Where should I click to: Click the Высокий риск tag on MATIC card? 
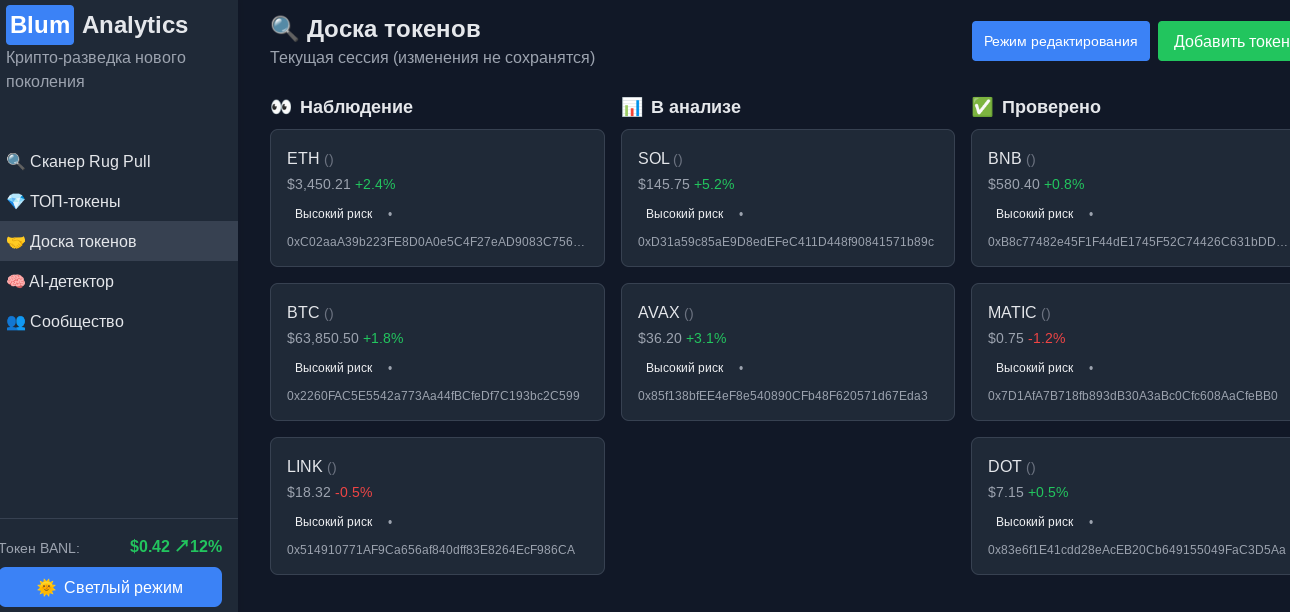1034,368
